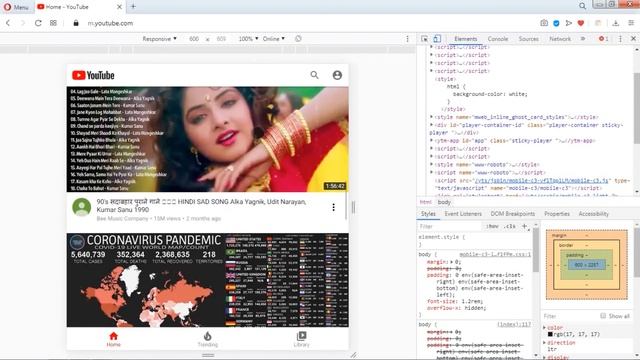
Task: Play the Hindi sad song video thumbnail
Action: tap(208, 139)
